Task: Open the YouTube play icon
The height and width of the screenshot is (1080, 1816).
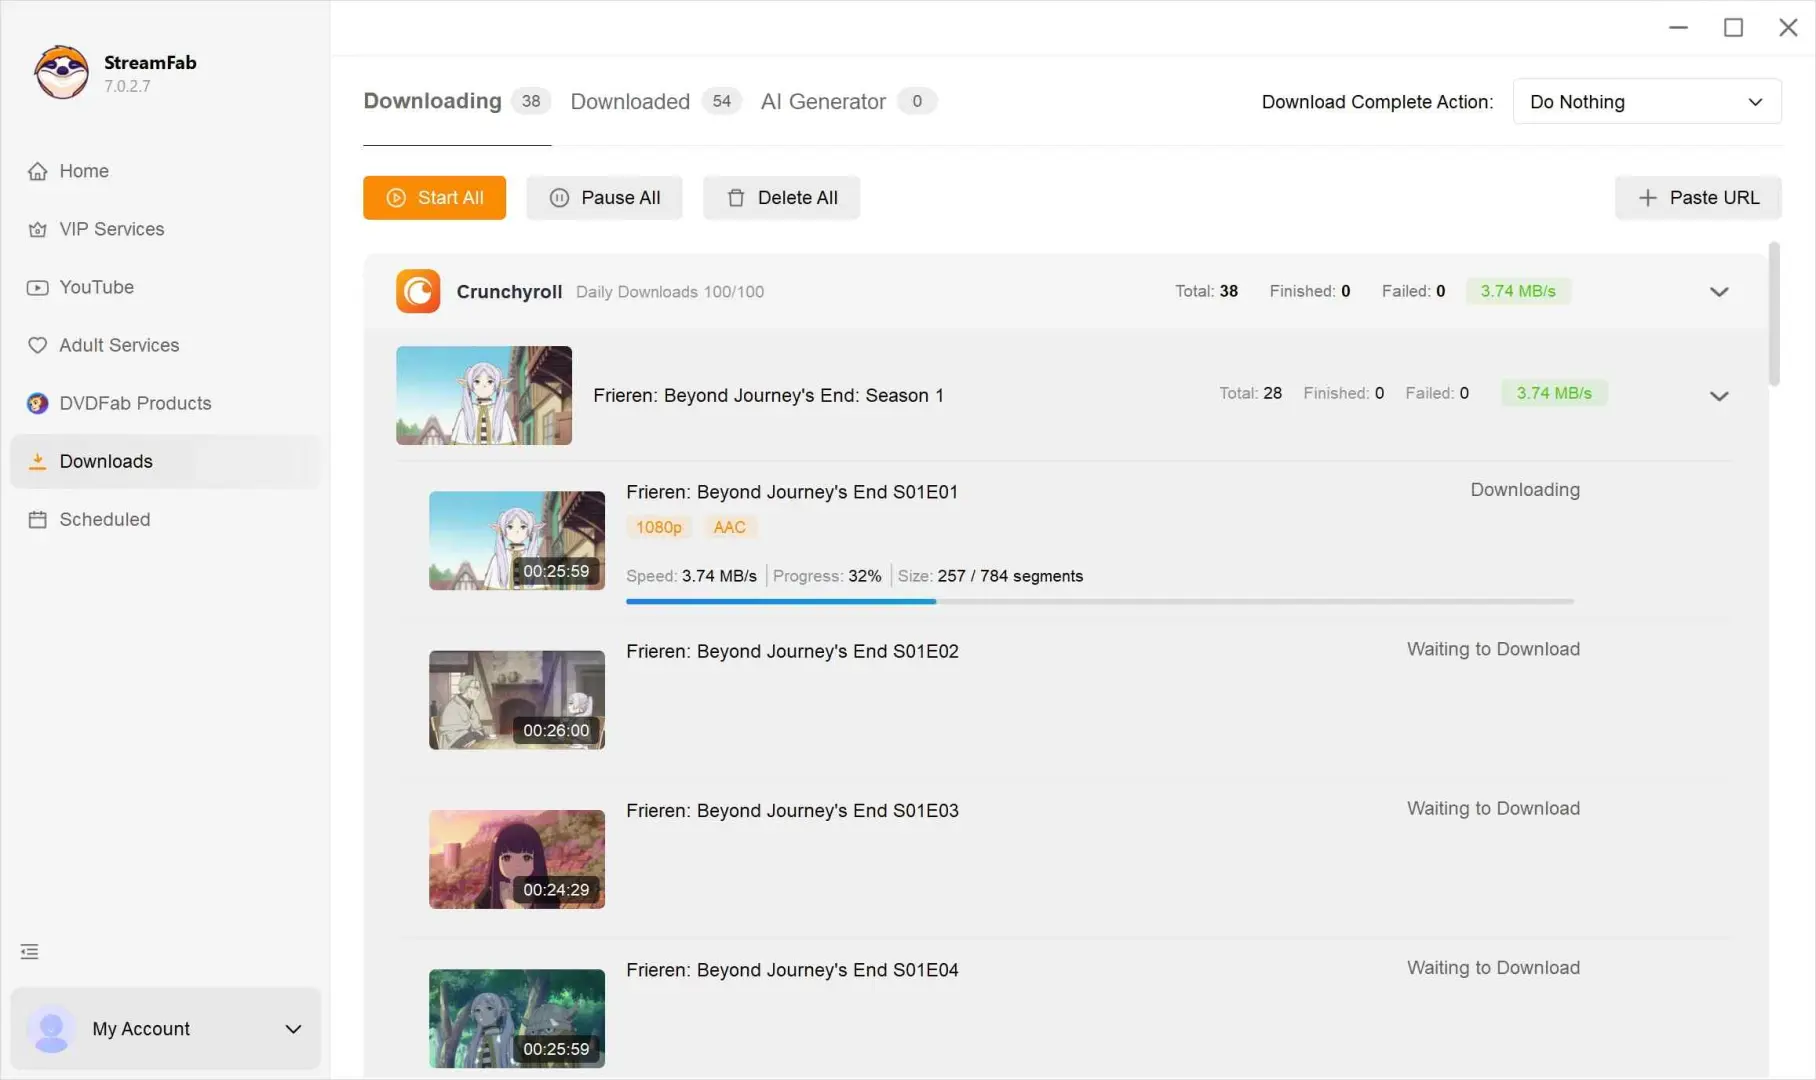Action: tap(37, 287)
